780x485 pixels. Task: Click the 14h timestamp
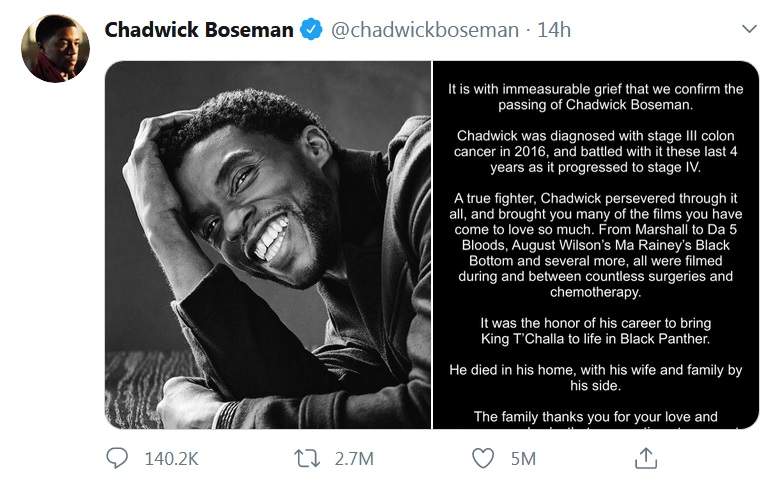coord(554,30)
